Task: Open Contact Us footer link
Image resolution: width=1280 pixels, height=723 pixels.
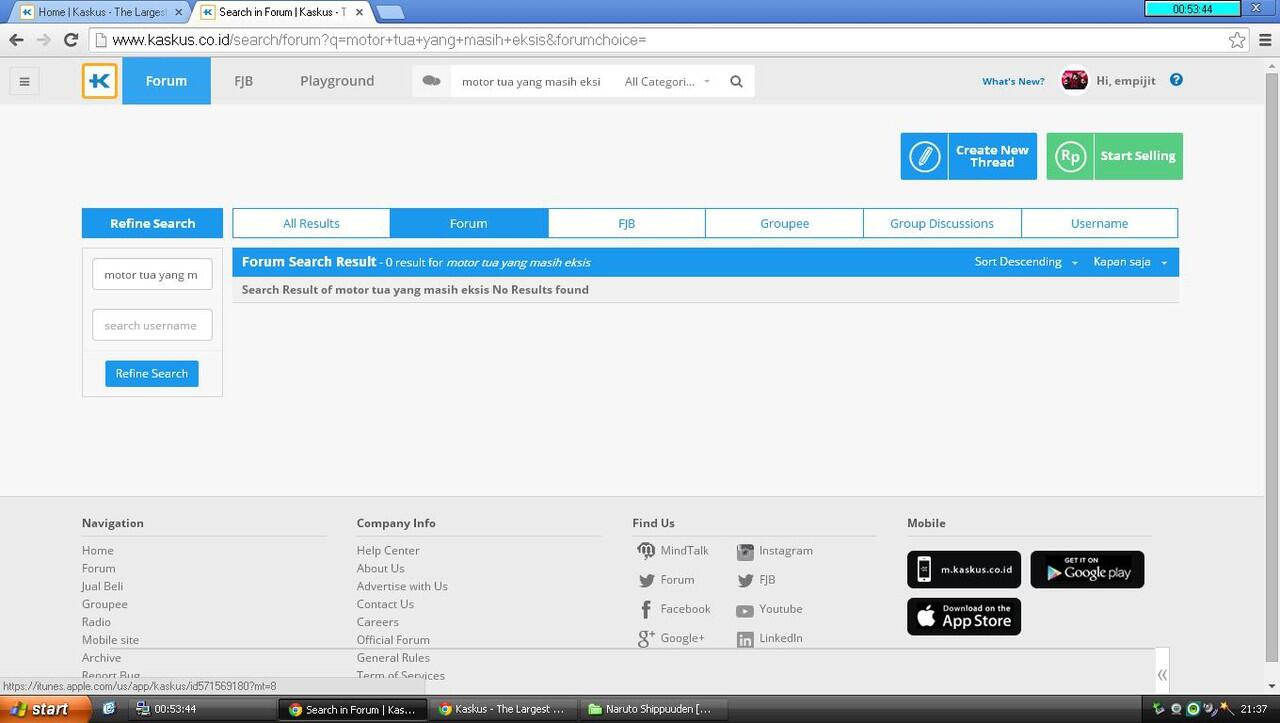Action: [385, 604]
